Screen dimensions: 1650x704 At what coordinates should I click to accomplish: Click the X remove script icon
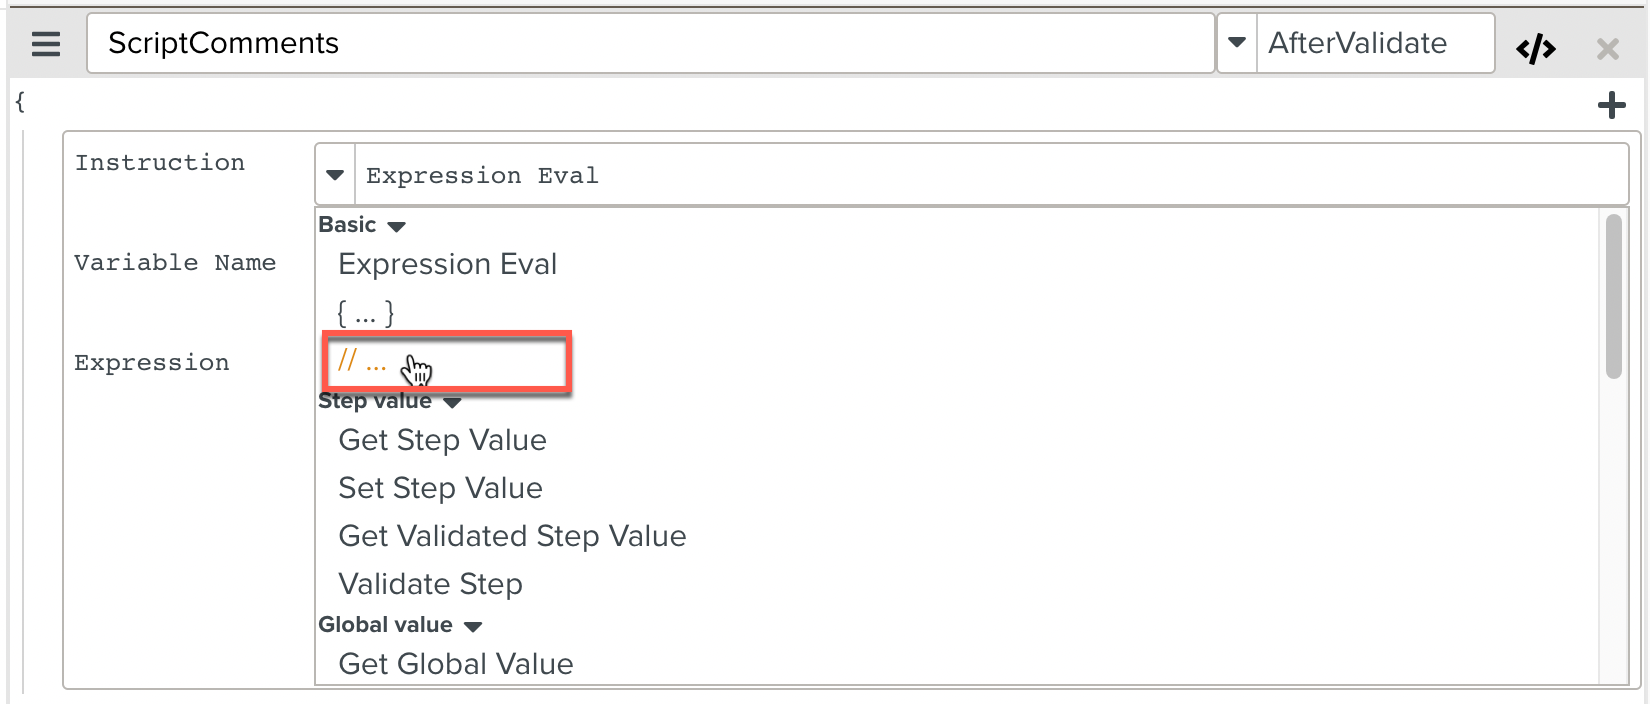tap(1607, 48)
